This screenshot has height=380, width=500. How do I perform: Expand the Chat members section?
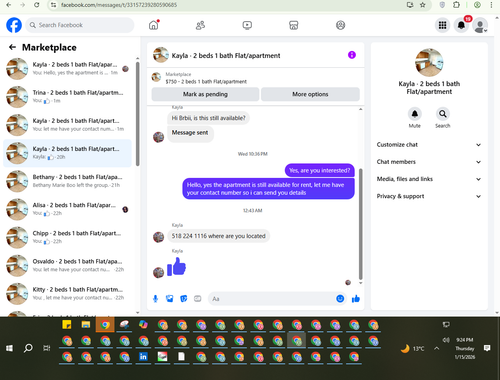[429, 162]
